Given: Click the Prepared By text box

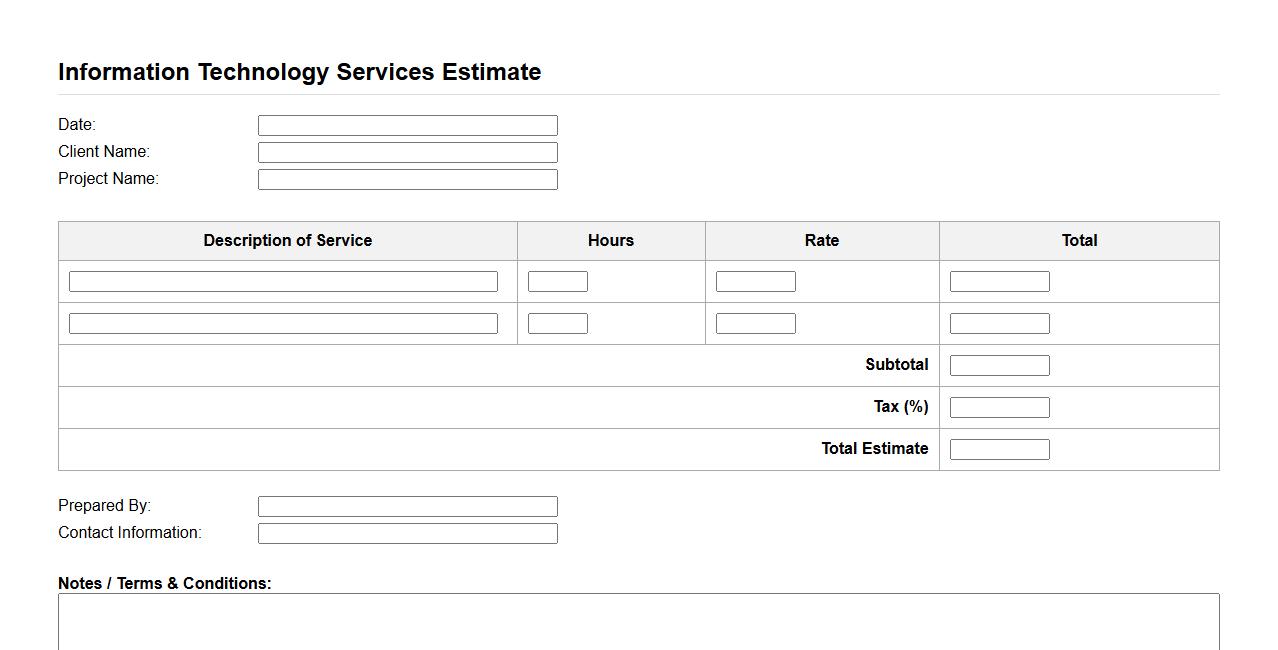Looking at the screenshot, I should point(407,507).
